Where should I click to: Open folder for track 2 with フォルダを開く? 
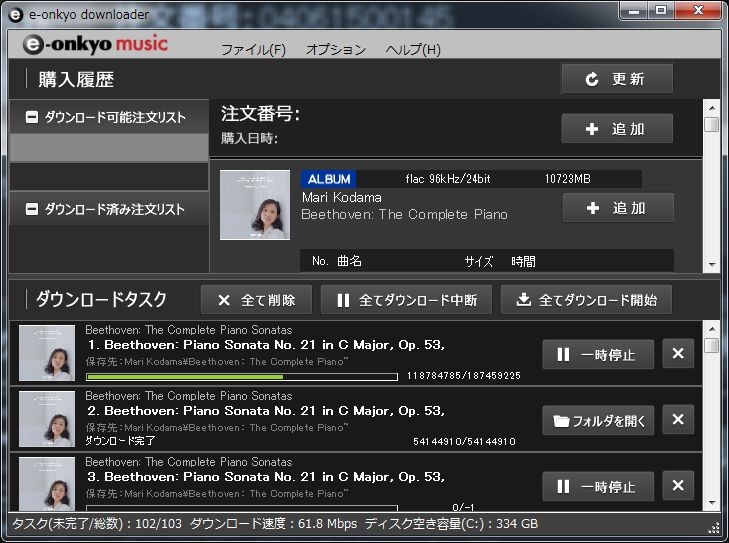[x=598, y=421]
